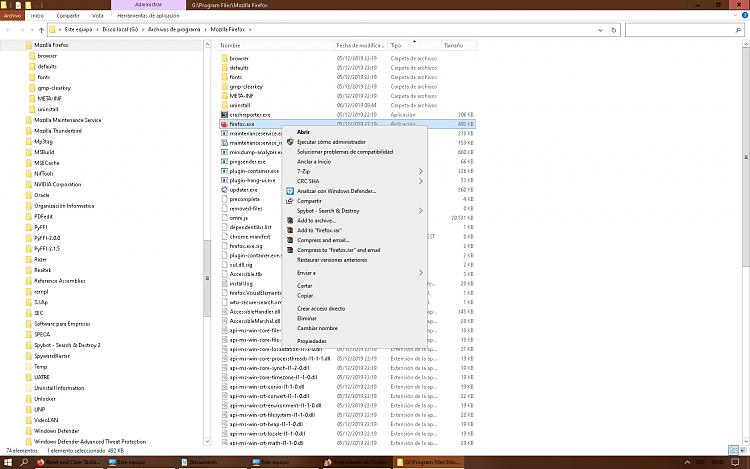Select NVIDIA Corporation in the folder tree
Screen dimensions: 750x469
(57, 184)
